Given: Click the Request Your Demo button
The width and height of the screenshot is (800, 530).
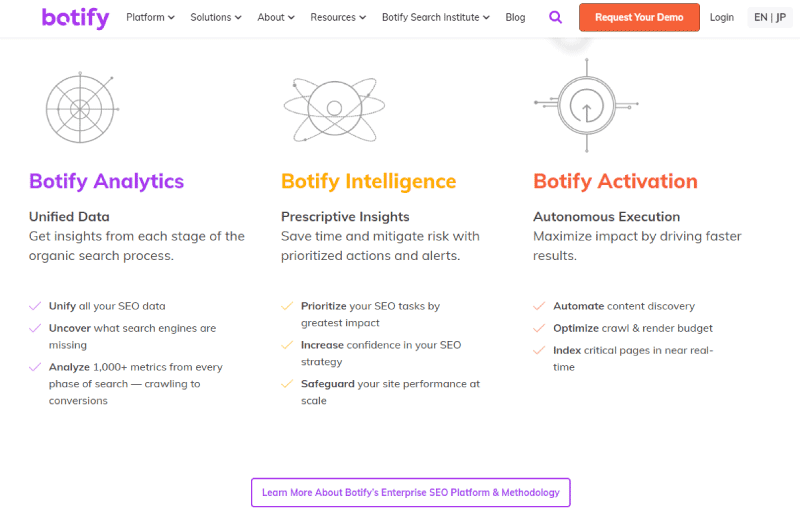Looking at the screenshot, I should pyautogui.click(x=639, y=17).
